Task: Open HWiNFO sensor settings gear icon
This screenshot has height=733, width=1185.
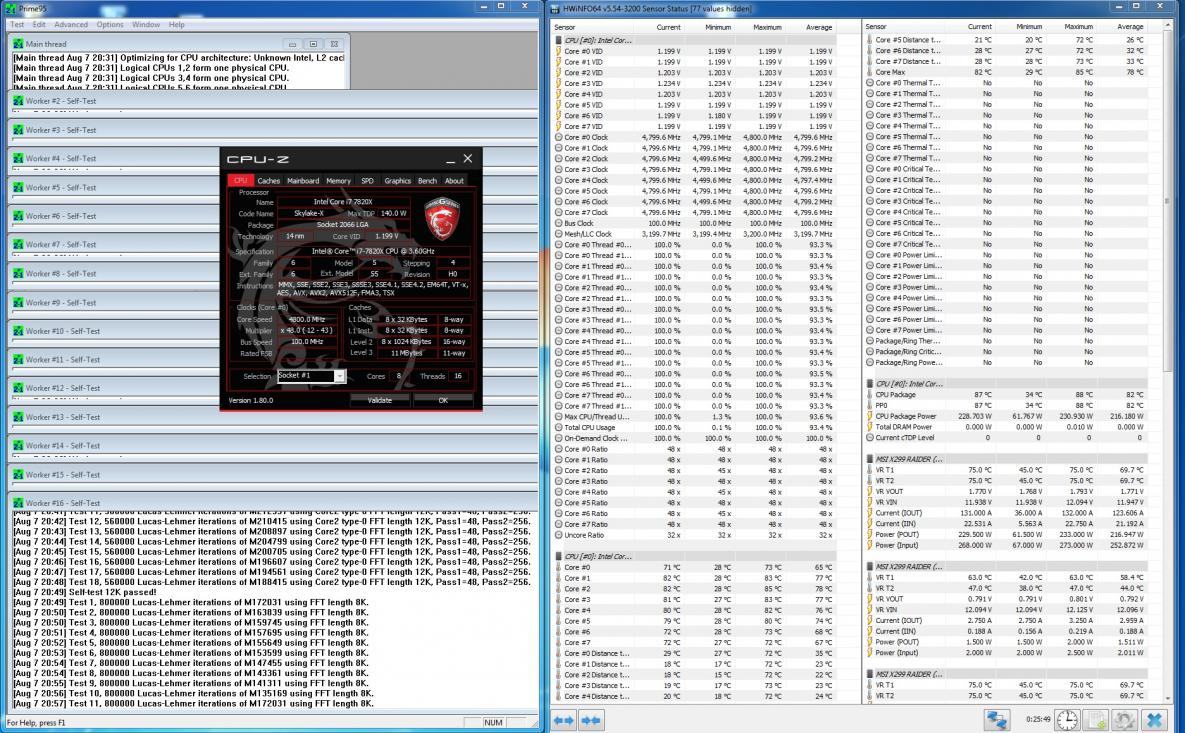Action: coord(1124,720)
